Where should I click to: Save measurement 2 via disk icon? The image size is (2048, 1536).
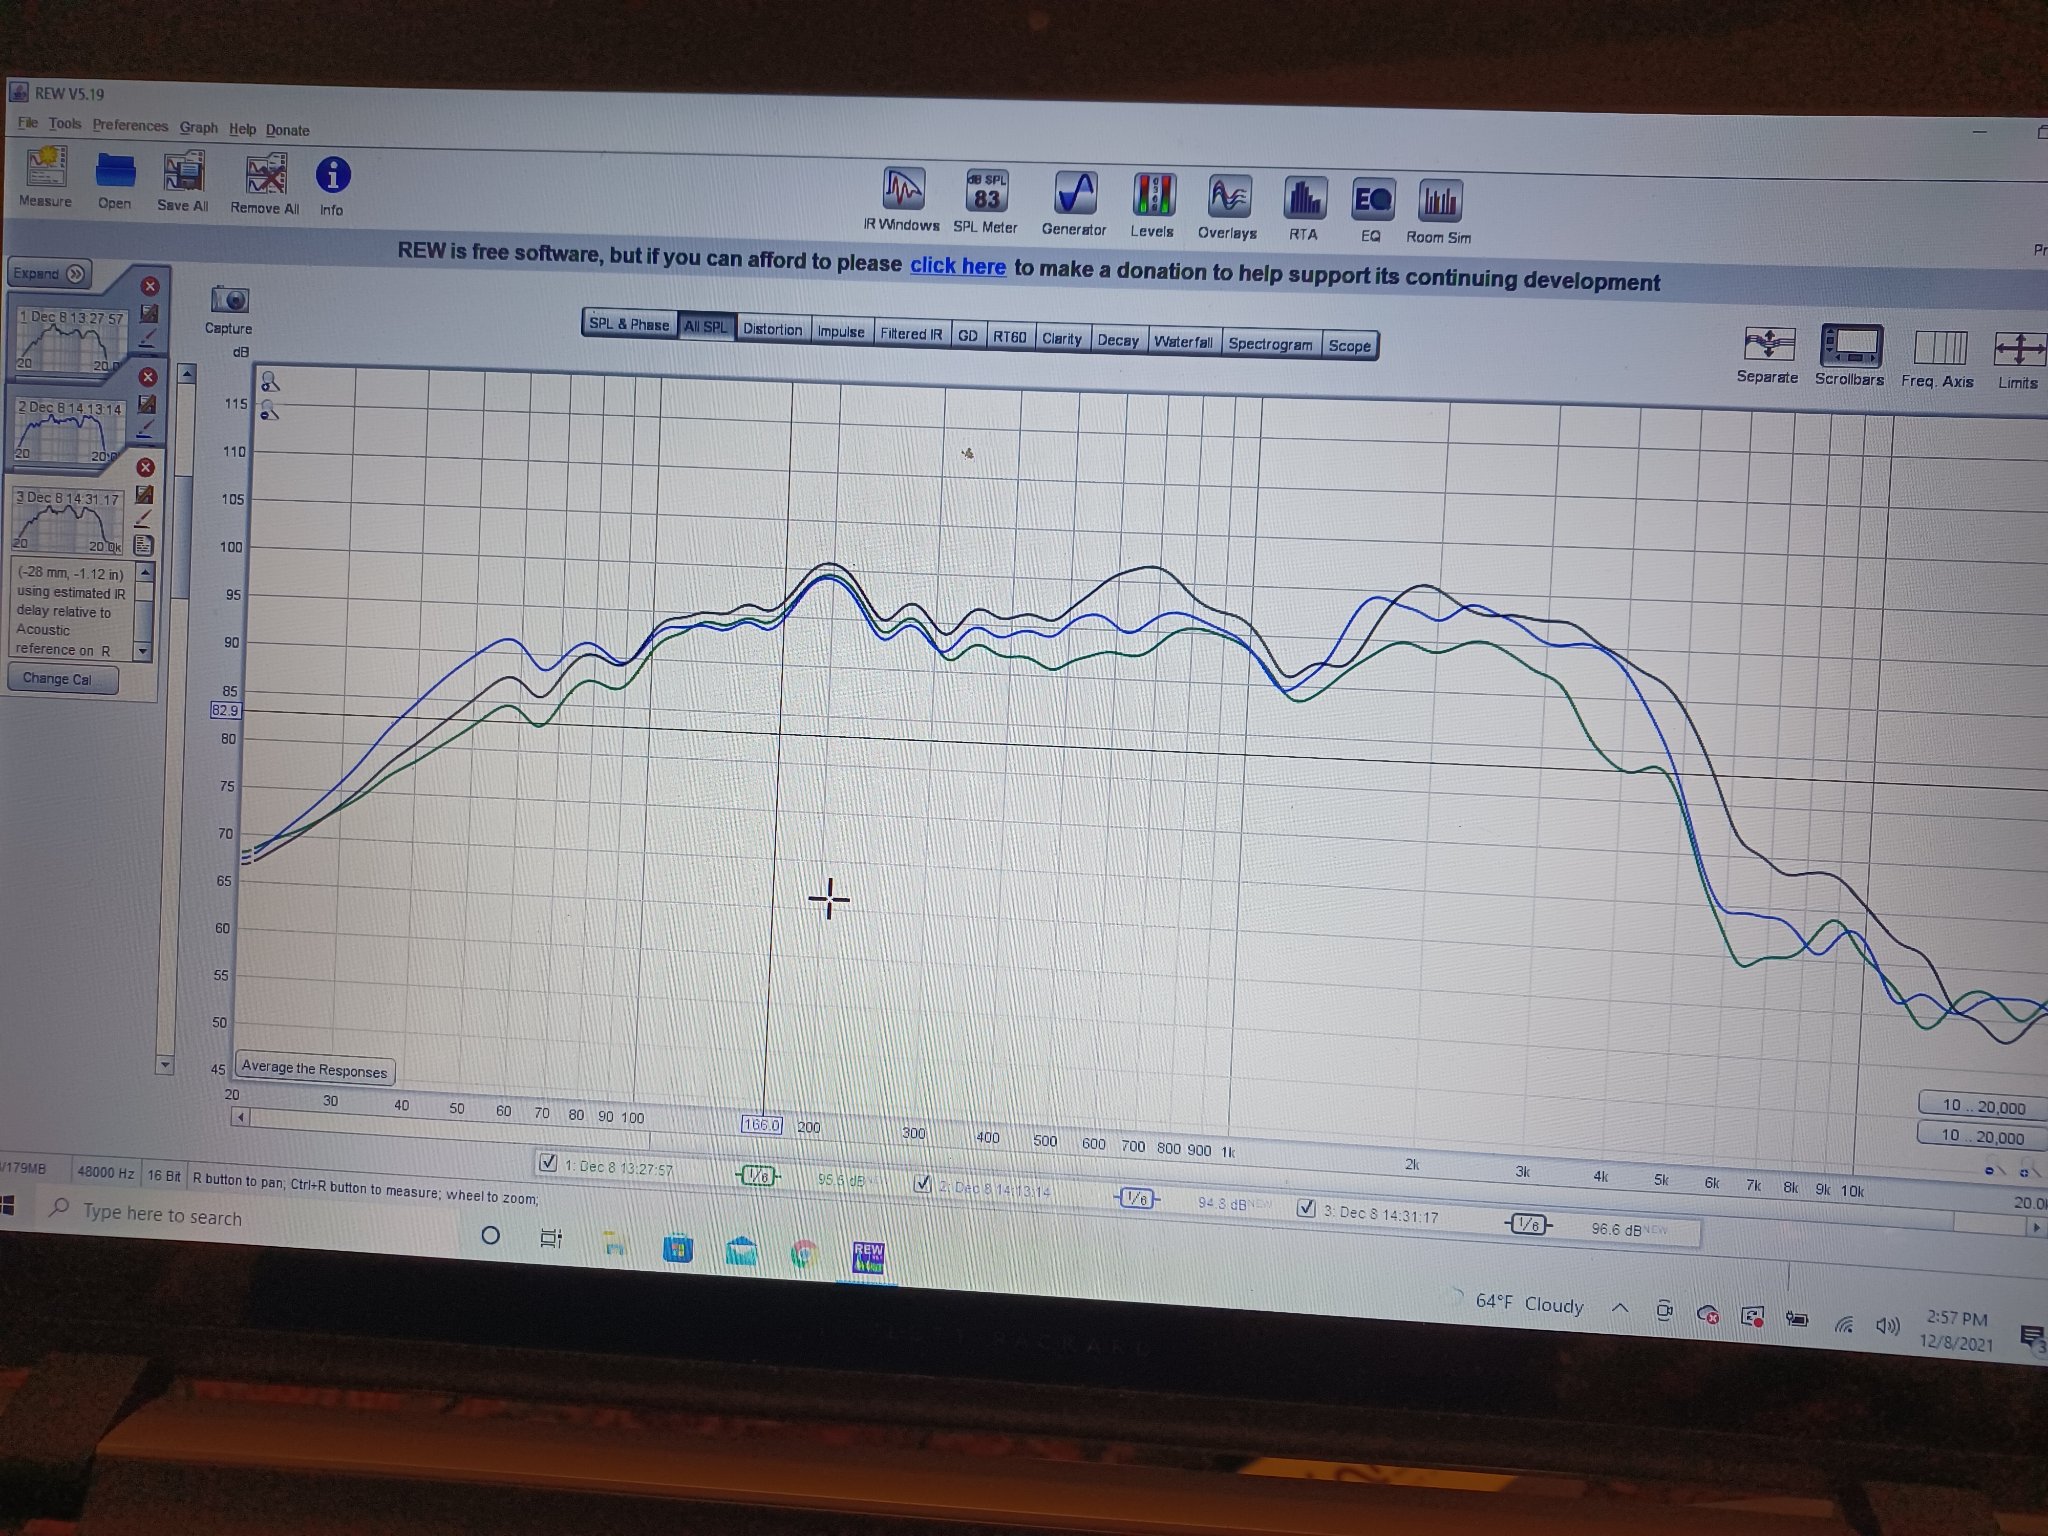[x=147, y=404]
